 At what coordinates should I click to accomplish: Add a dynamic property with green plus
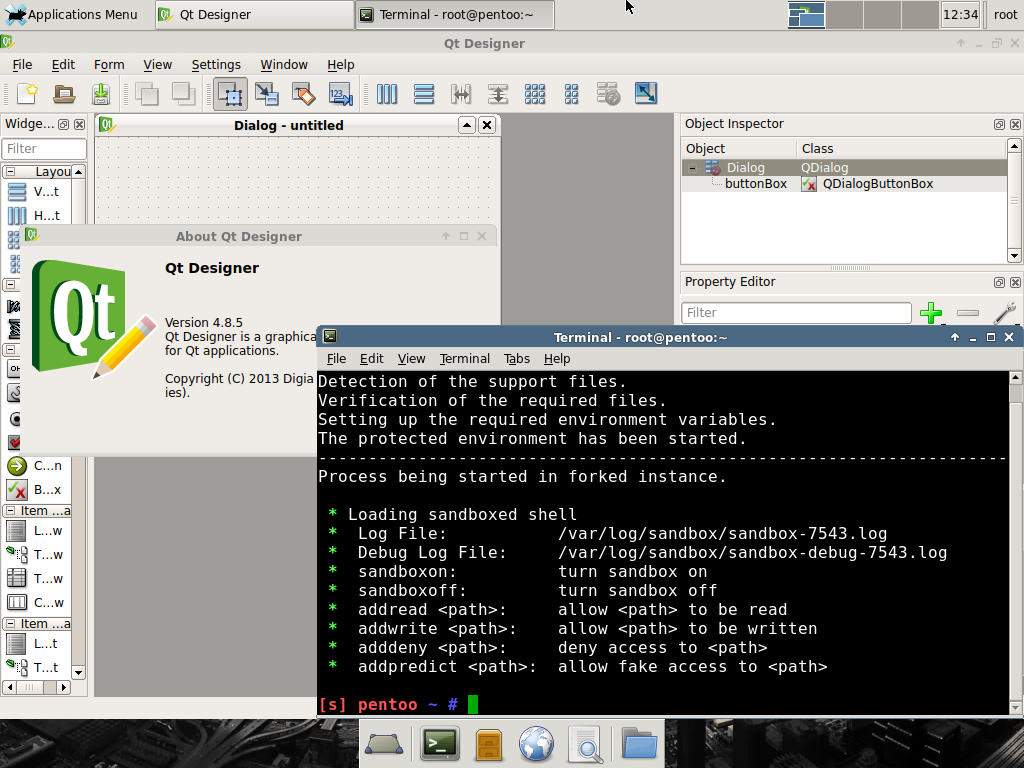[931, 313]
